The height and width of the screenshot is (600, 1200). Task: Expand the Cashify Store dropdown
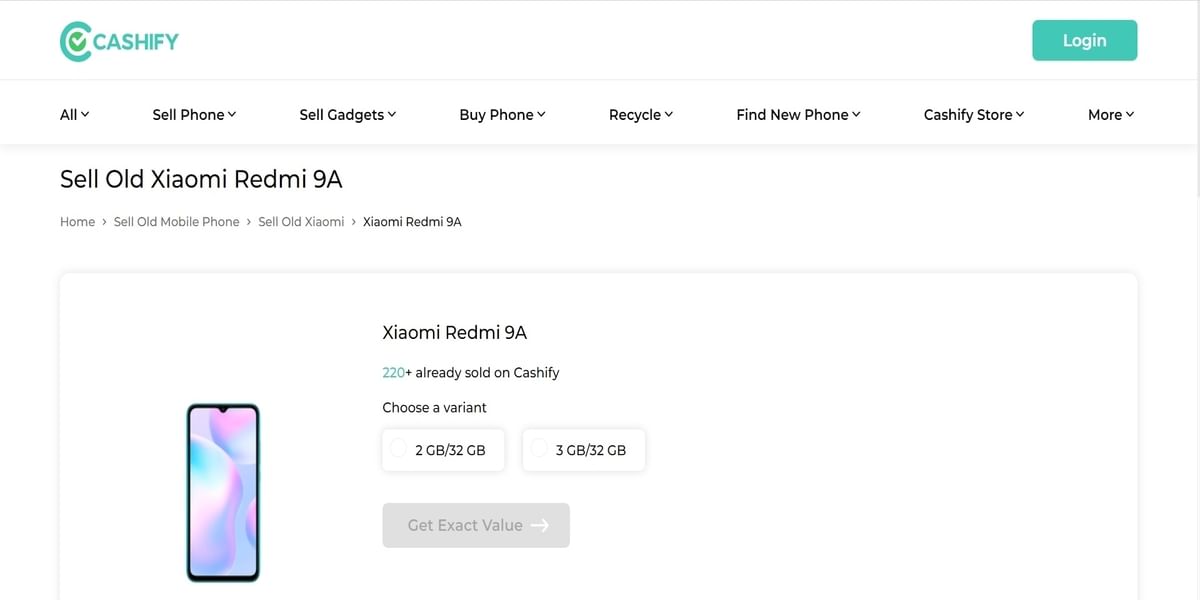click(x=974, y=114)
